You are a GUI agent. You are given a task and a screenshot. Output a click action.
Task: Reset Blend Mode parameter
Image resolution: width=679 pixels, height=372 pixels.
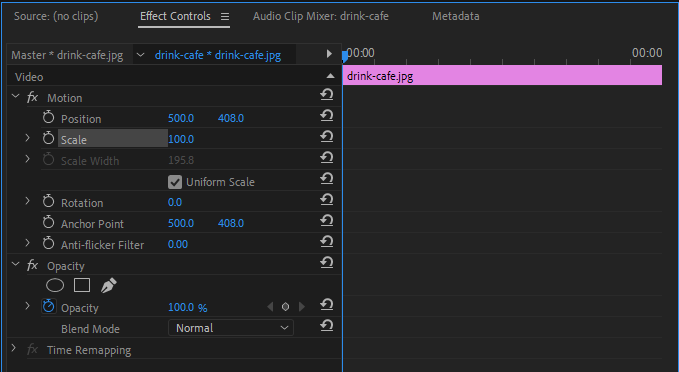[x=327, y=325]
